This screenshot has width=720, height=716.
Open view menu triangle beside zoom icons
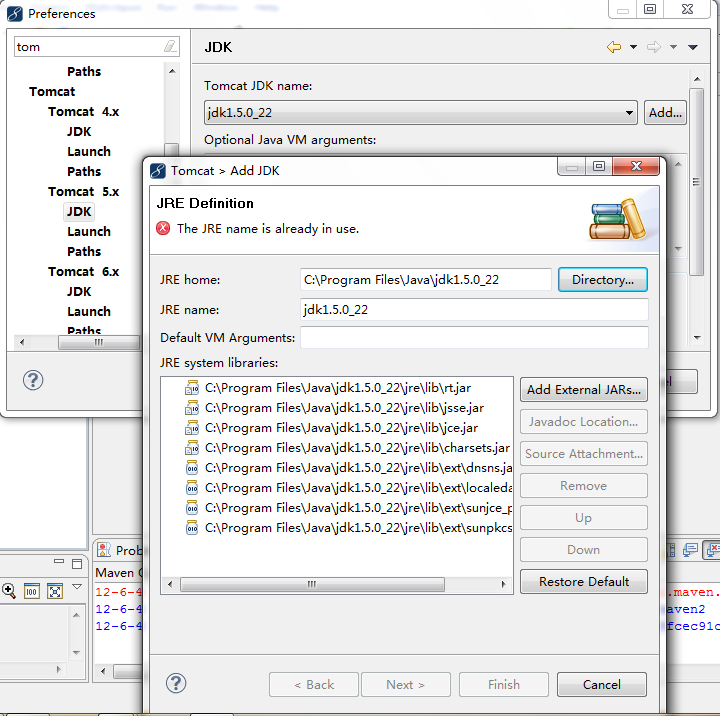pyautogui.click(x=77, y=586)
